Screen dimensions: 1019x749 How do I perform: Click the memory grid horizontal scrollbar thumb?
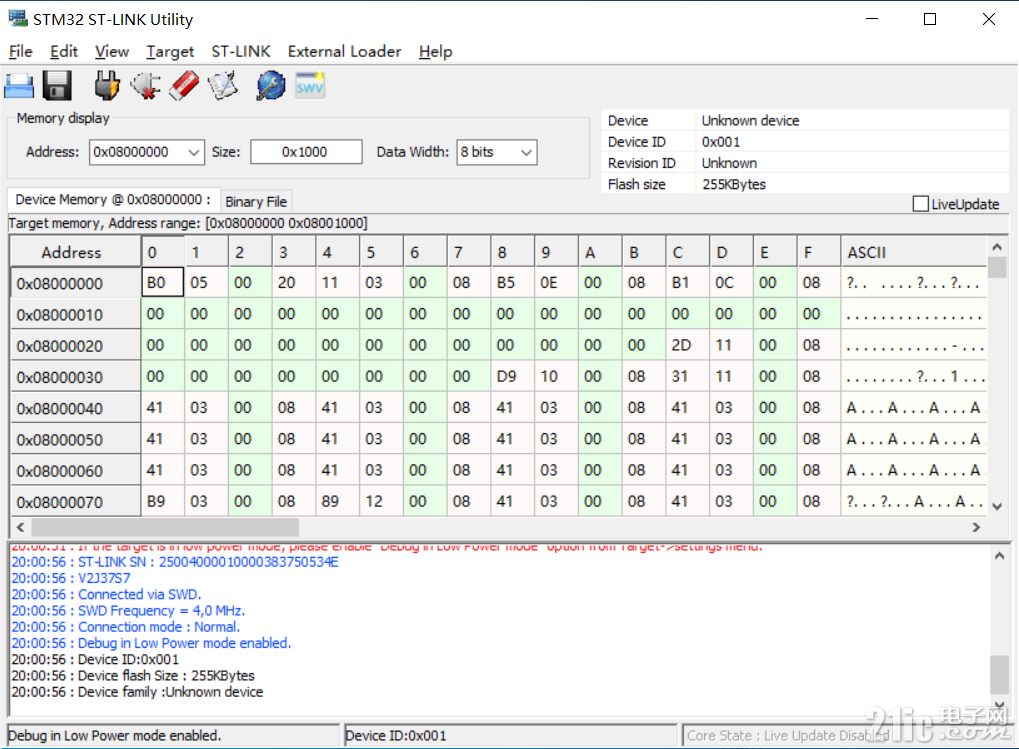click(x=165, y=527)
